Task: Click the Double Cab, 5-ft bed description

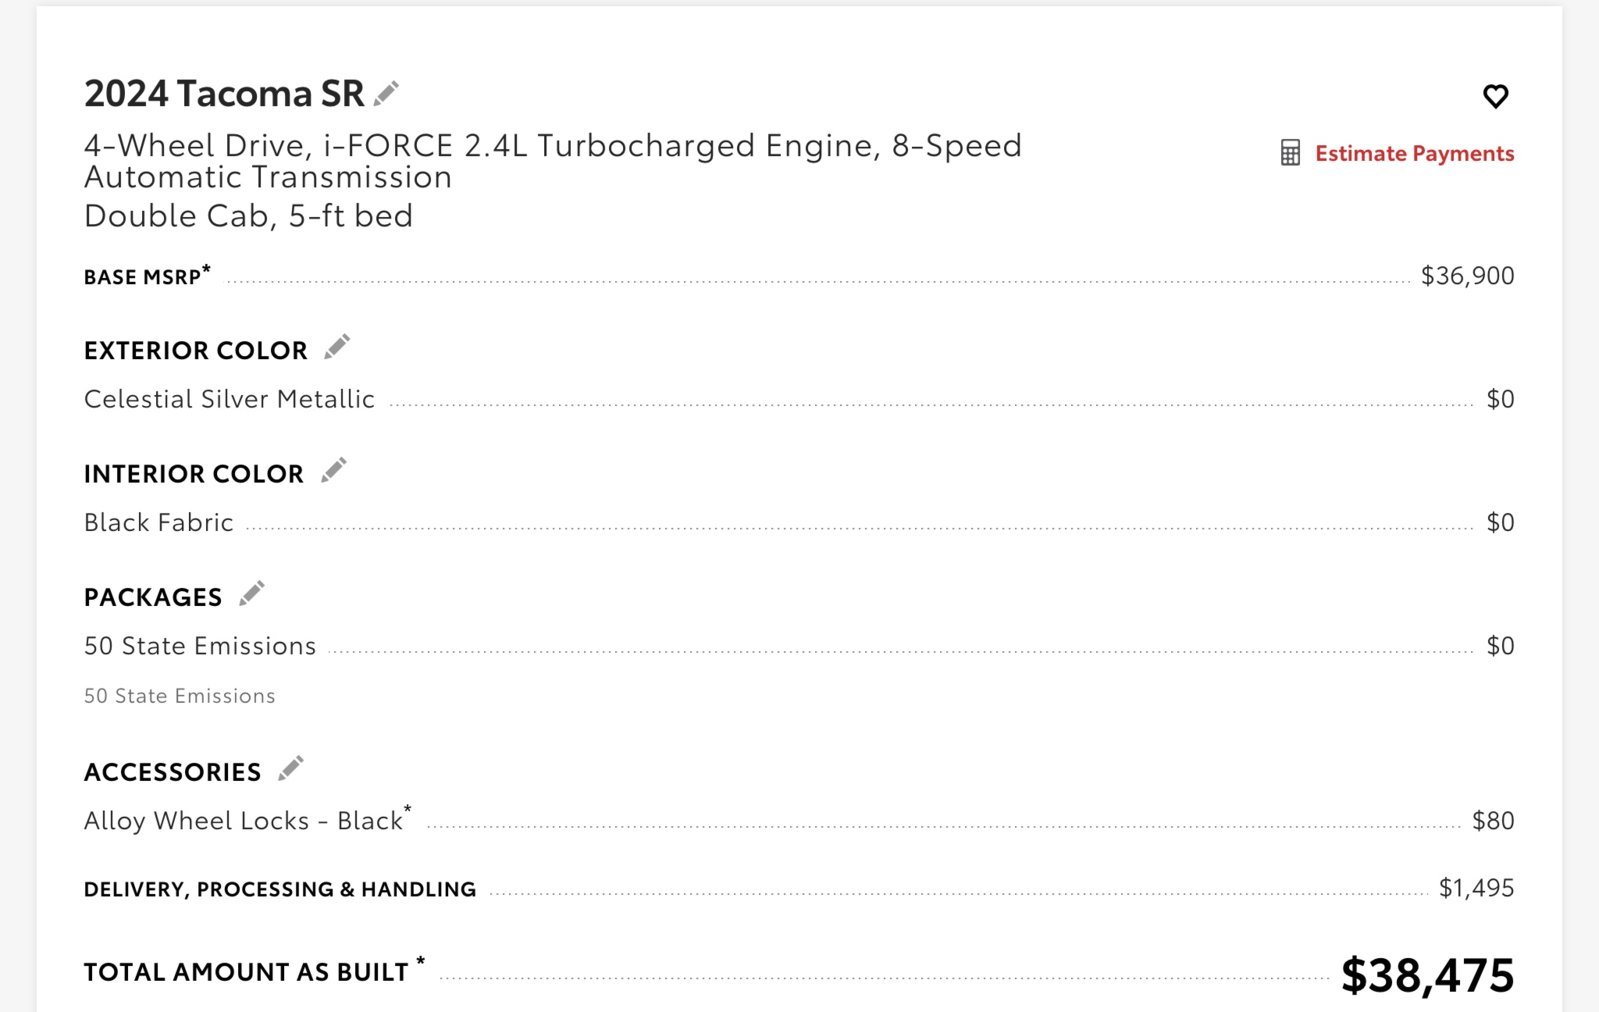Action: (248, 216)
